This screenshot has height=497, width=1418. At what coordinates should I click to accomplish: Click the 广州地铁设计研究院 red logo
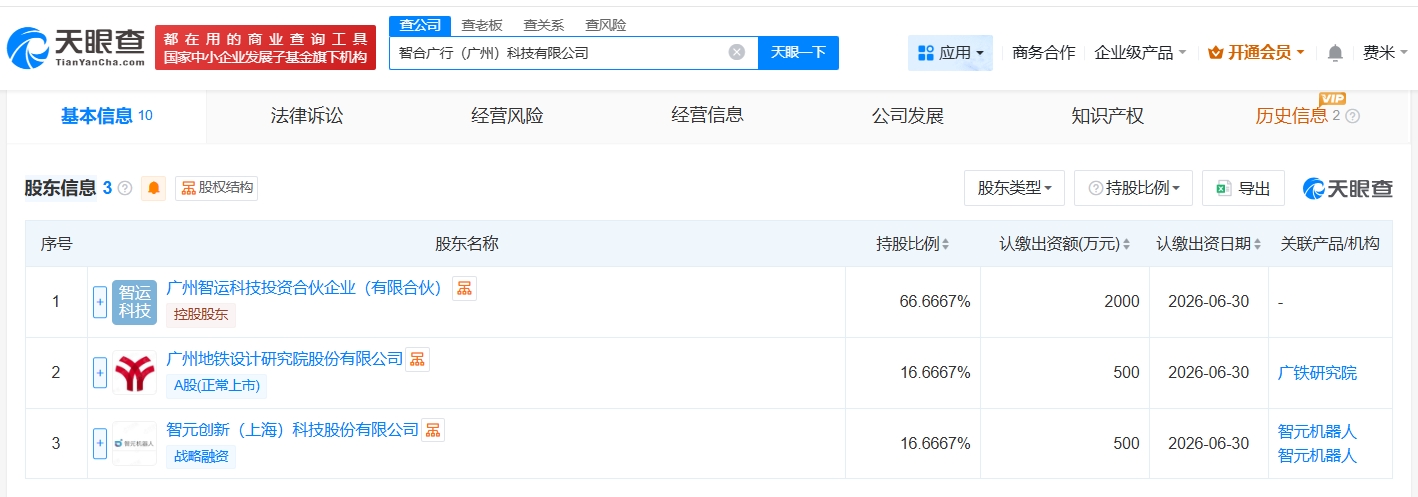pyautogui.click(x=134, y=373)
